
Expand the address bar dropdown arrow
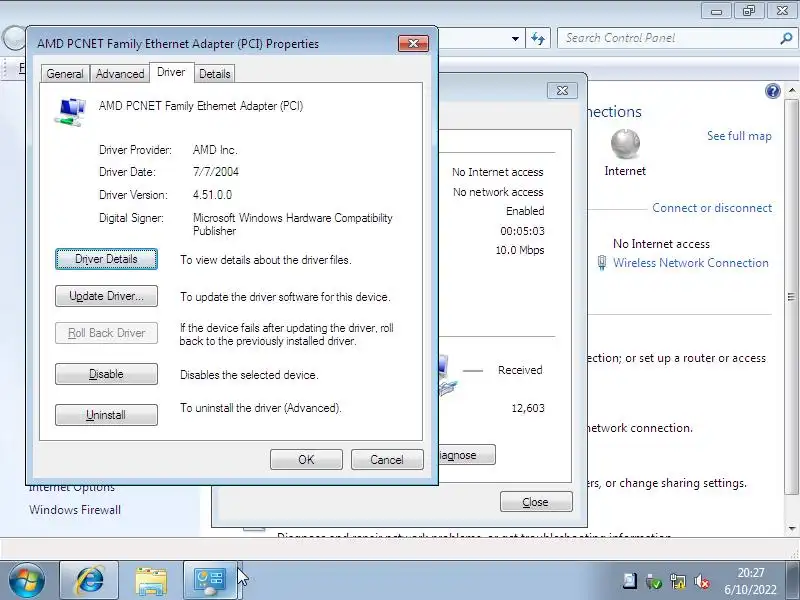(515, 38)
